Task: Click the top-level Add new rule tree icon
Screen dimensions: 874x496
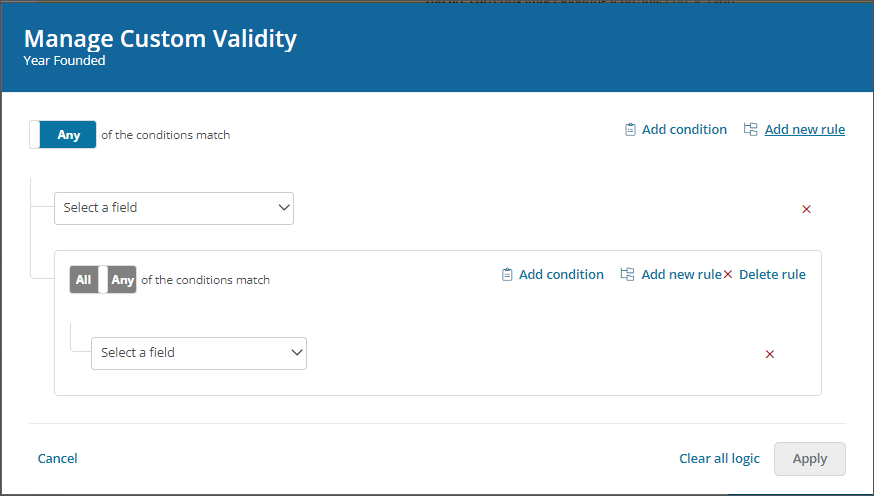Action: [750, 129]
